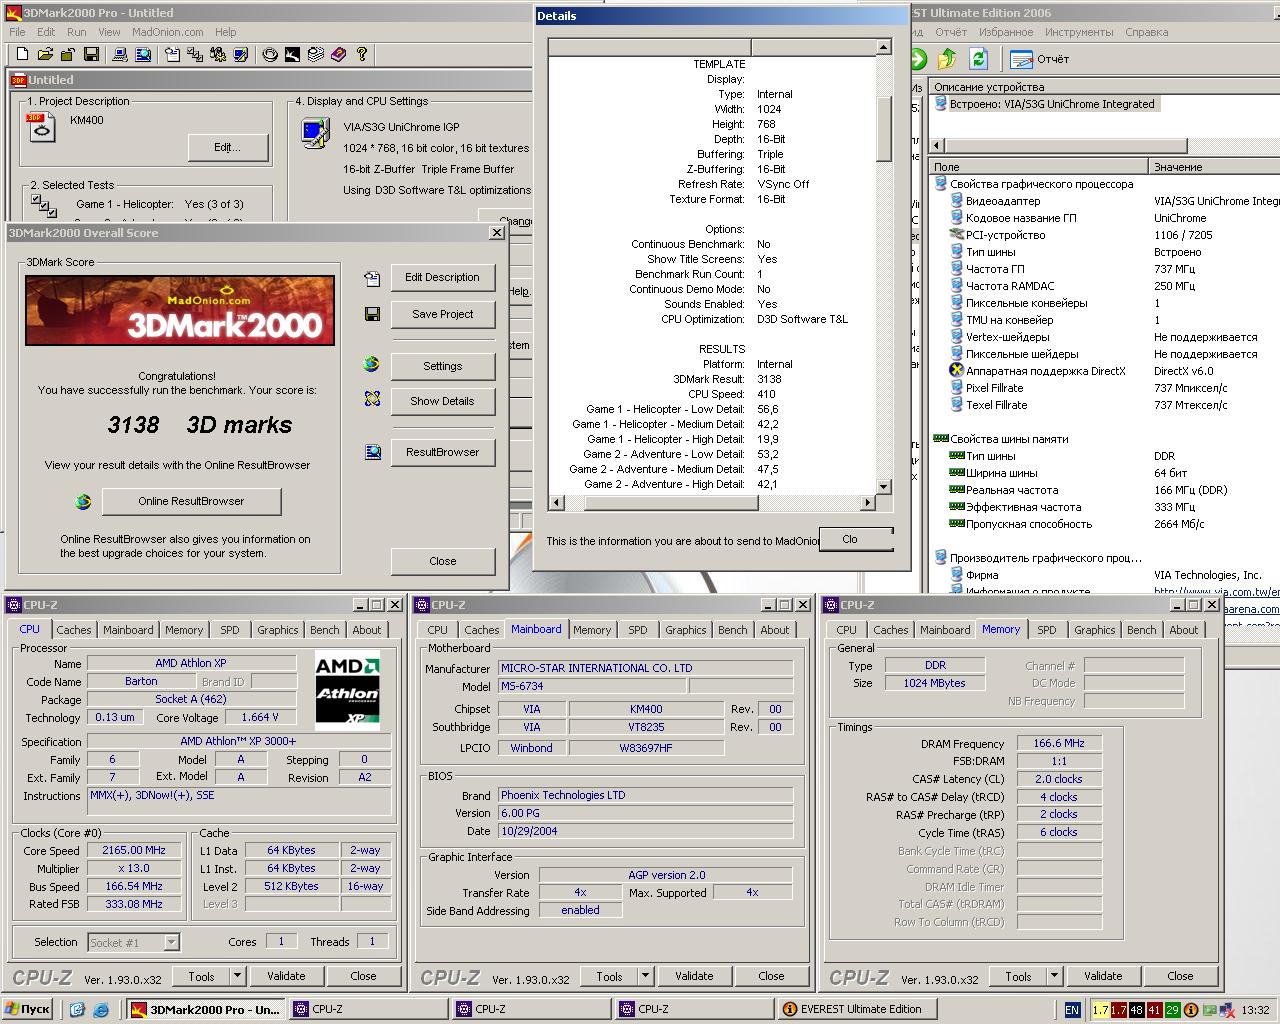Click the KM400 chipset field in CPU-Z
1280x1024 pixels.
[x=646, y=709]
